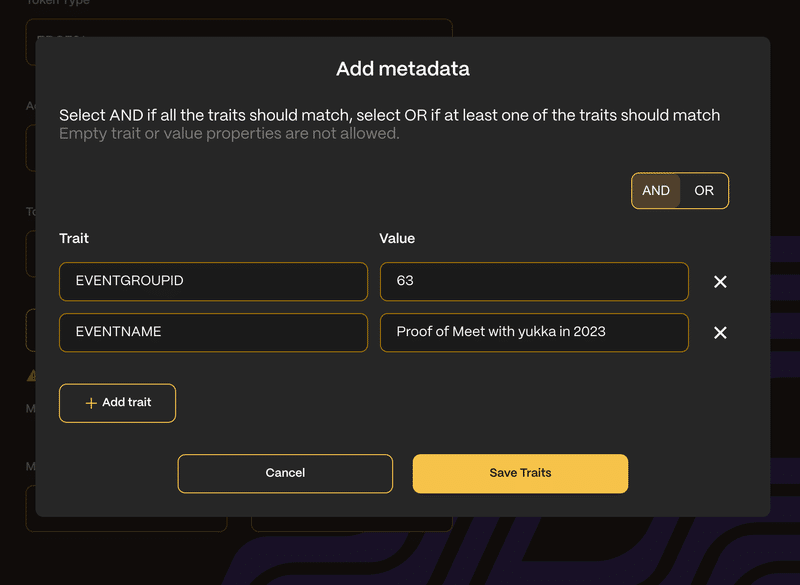800x585 pixels.
Task: Focus the EVENTGROUPID trait field
Action: click(x=213, y=281)
